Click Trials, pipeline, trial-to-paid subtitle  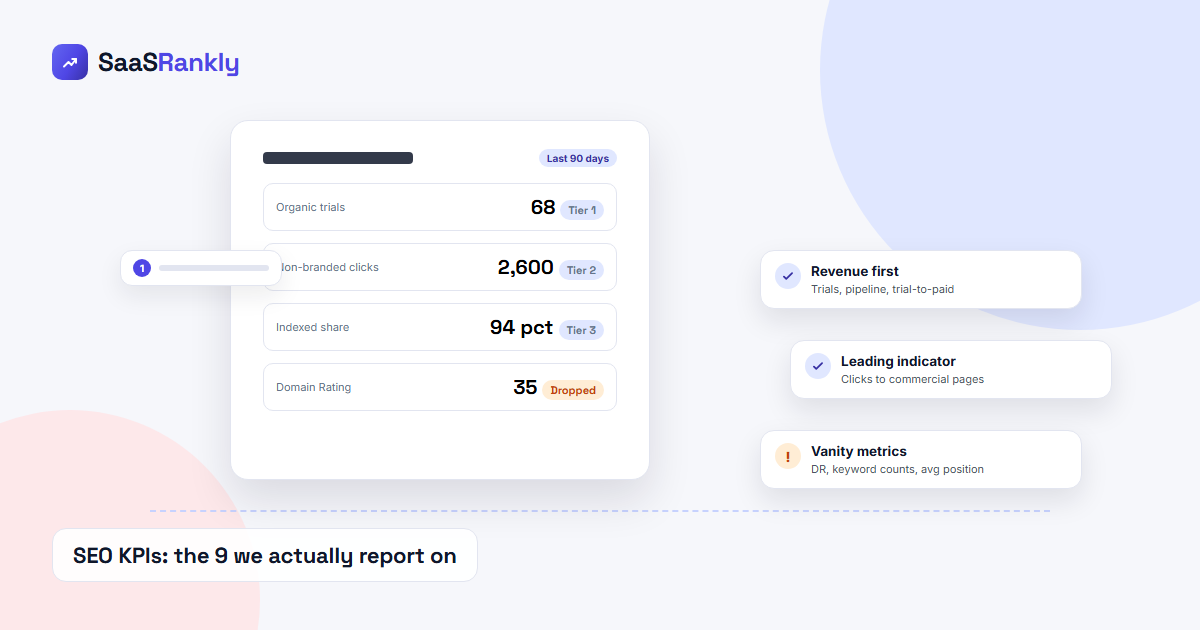pos(883,289)
